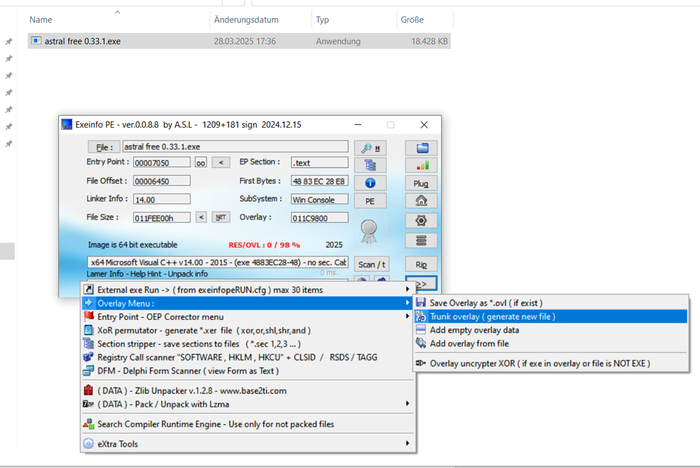Open the gear options icon
Screen dimensions: 700x468
[421, 220]
